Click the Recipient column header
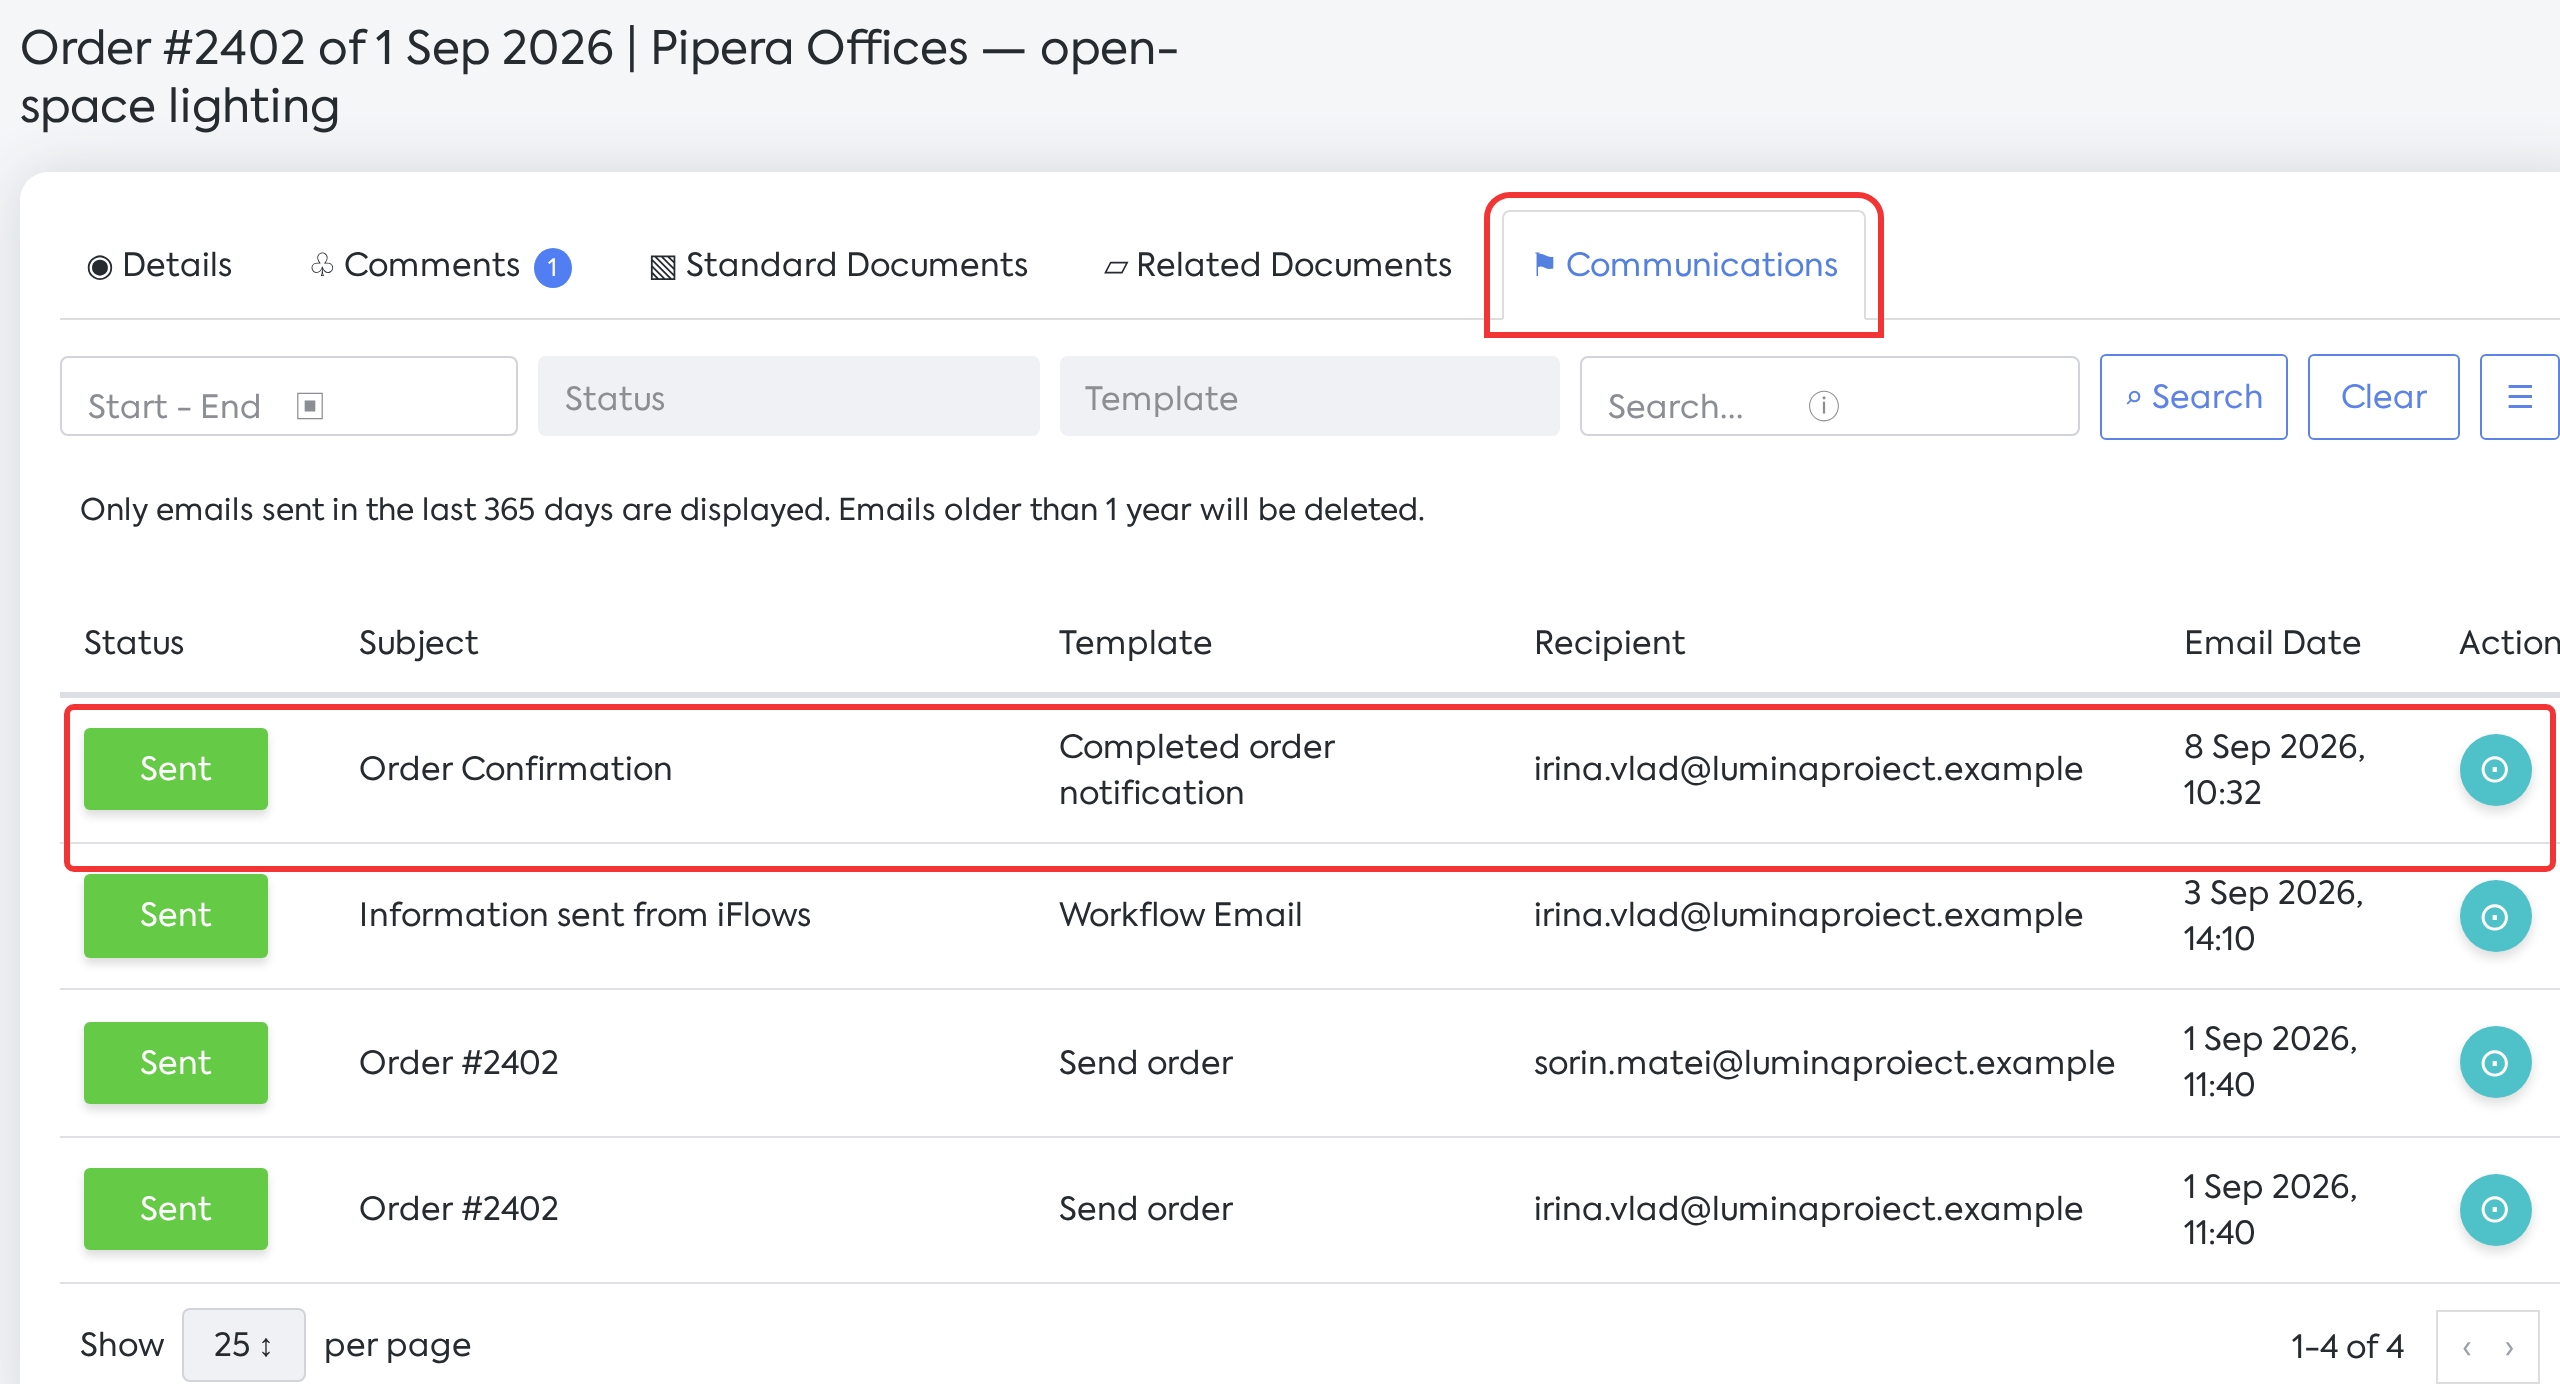The image size is (2560, 1384). tap(1609, 643)
